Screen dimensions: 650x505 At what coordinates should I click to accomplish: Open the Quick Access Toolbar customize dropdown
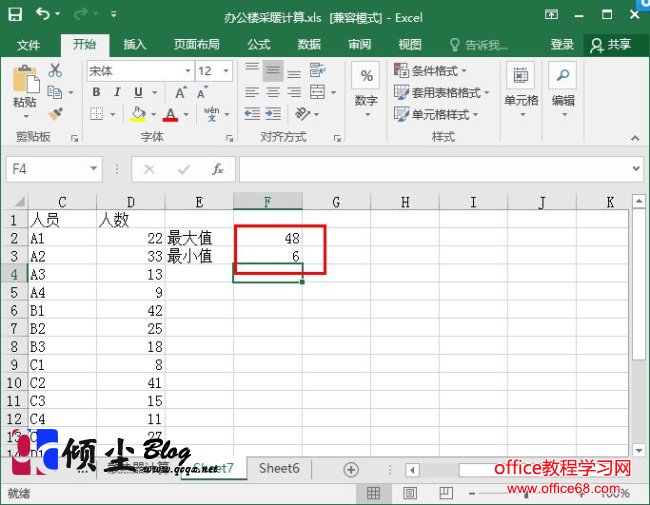pyautogui.click(x=113, y=15)
